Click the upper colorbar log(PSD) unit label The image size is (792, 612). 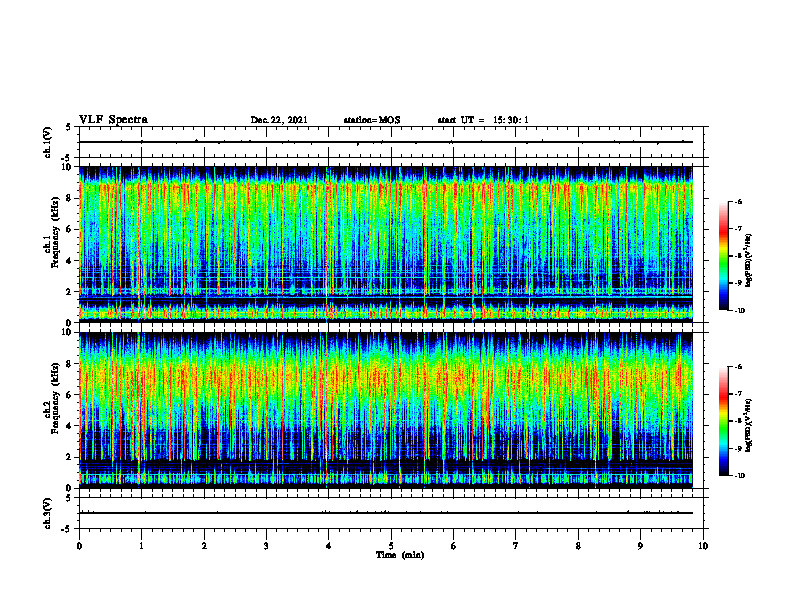click(749, 261)
